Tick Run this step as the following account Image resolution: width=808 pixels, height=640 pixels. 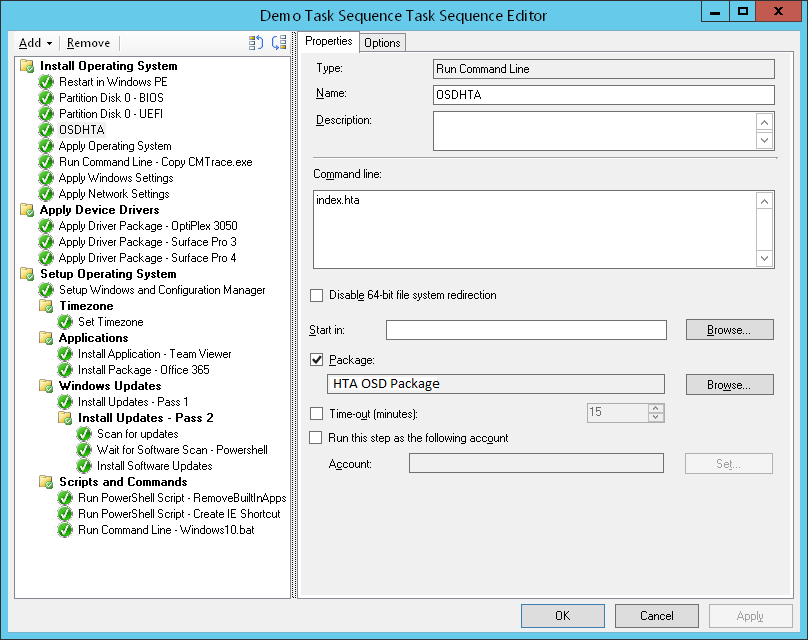[317, 438]
